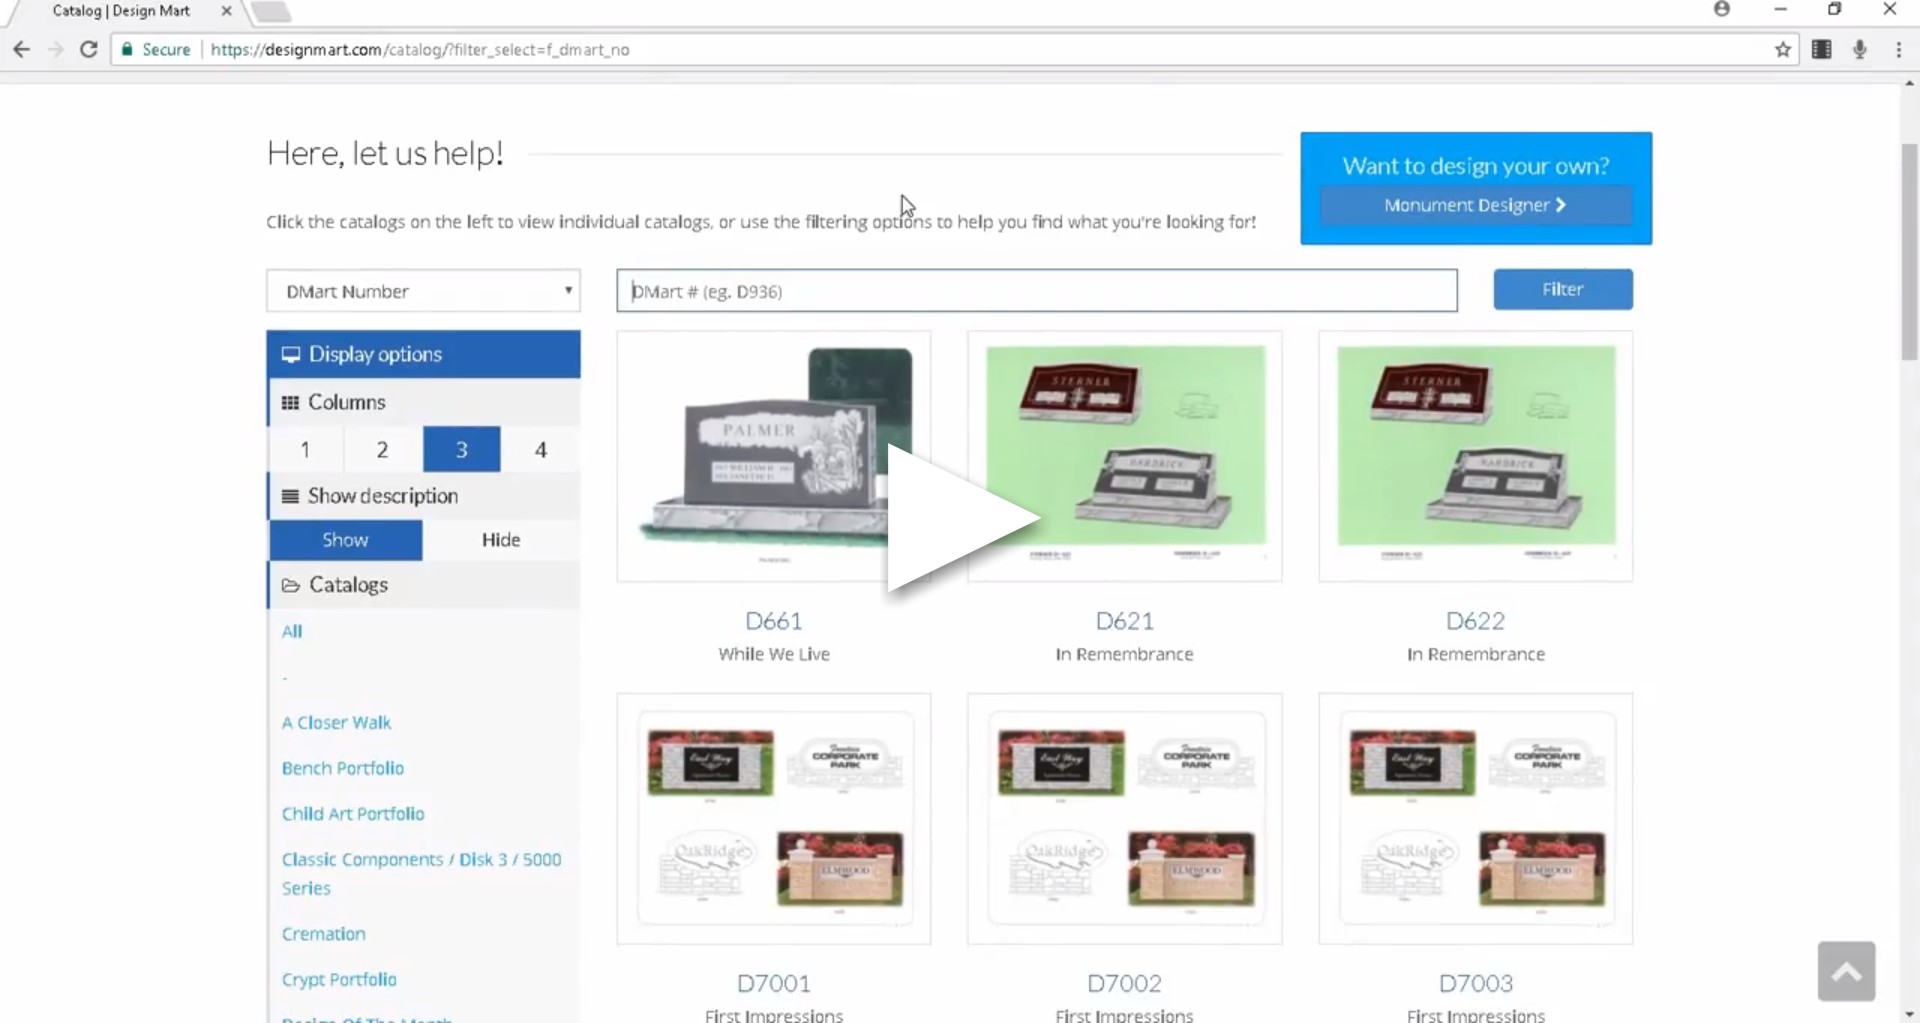
Task: Click the Catalogs folder icon
Action: coord(291,585)
